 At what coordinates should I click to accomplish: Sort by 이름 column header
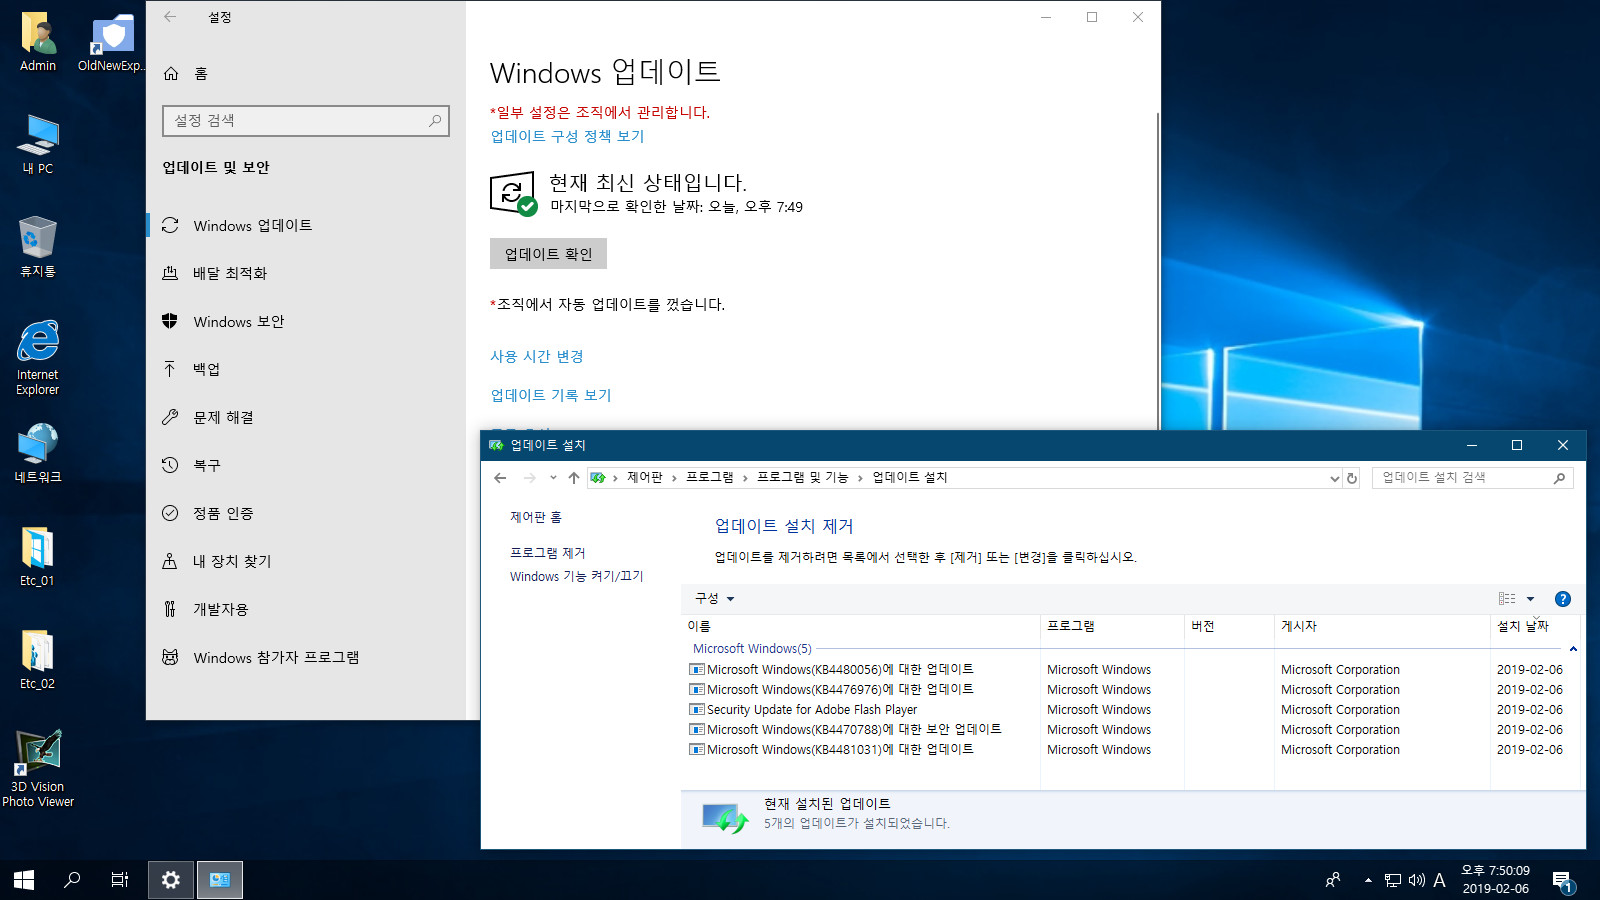point(860,626)
